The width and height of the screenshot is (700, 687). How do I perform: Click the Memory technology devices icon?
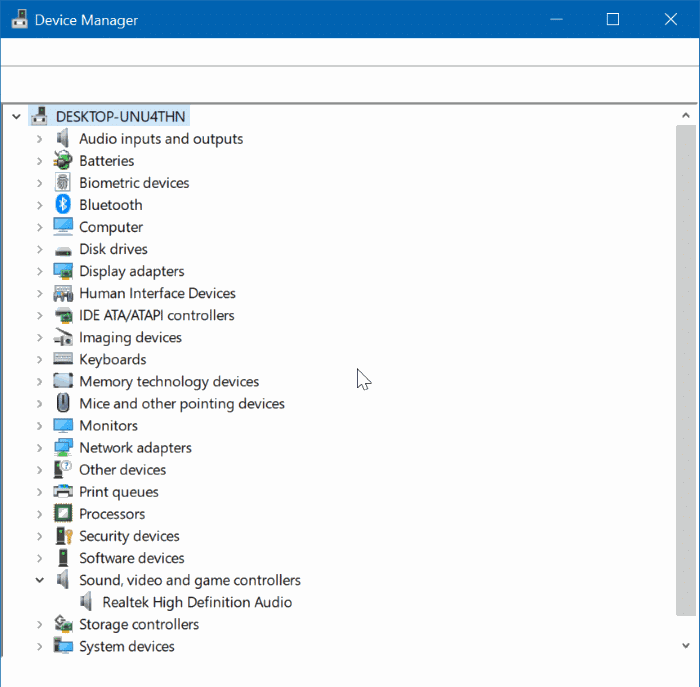tap(63, 381)
